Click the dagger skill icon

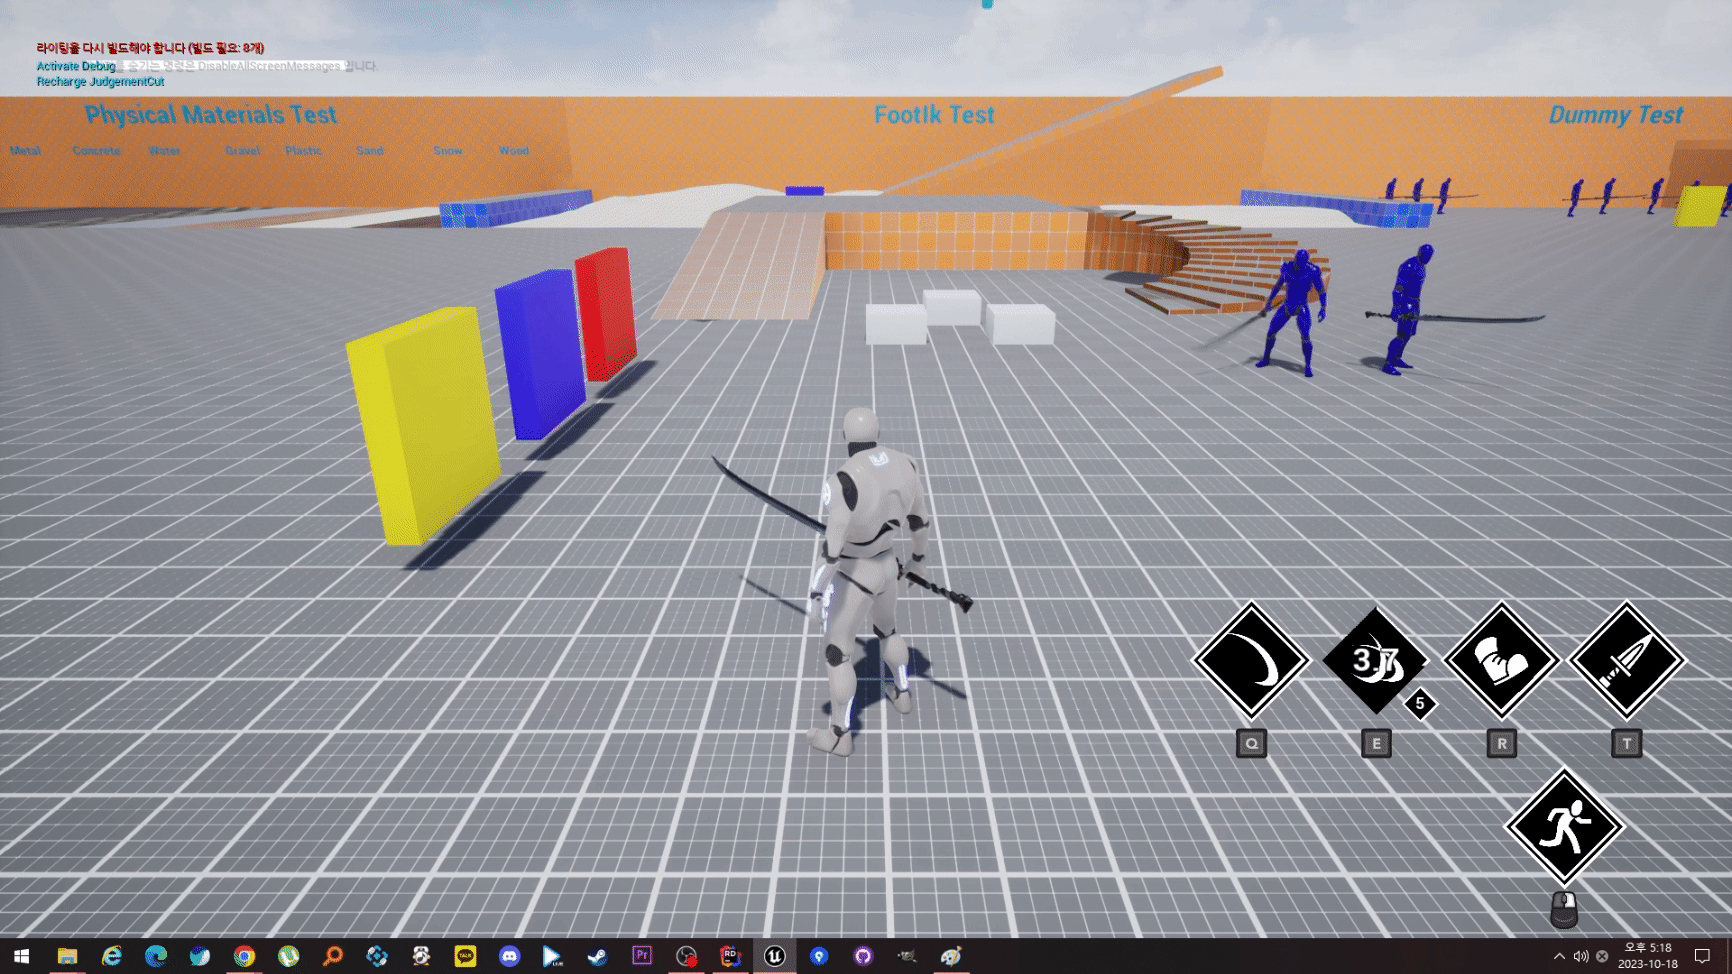click(x=1627, y=661)
